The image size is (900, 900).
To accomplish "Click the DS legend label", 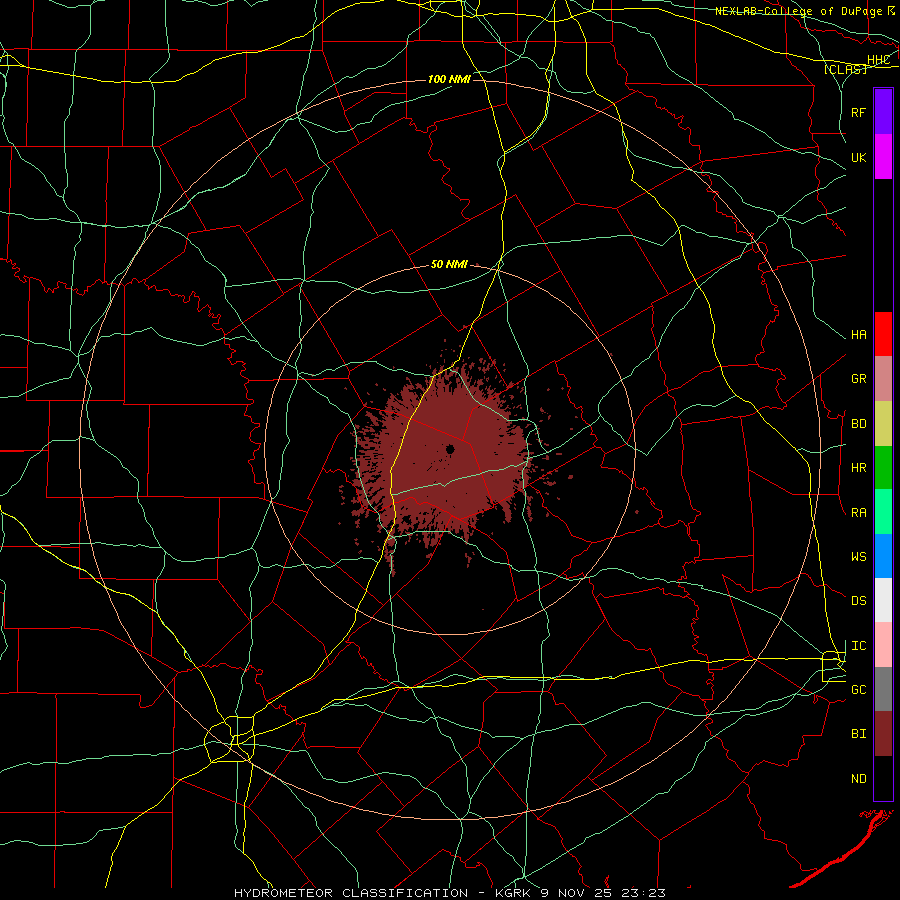I will tap(858, 601).
